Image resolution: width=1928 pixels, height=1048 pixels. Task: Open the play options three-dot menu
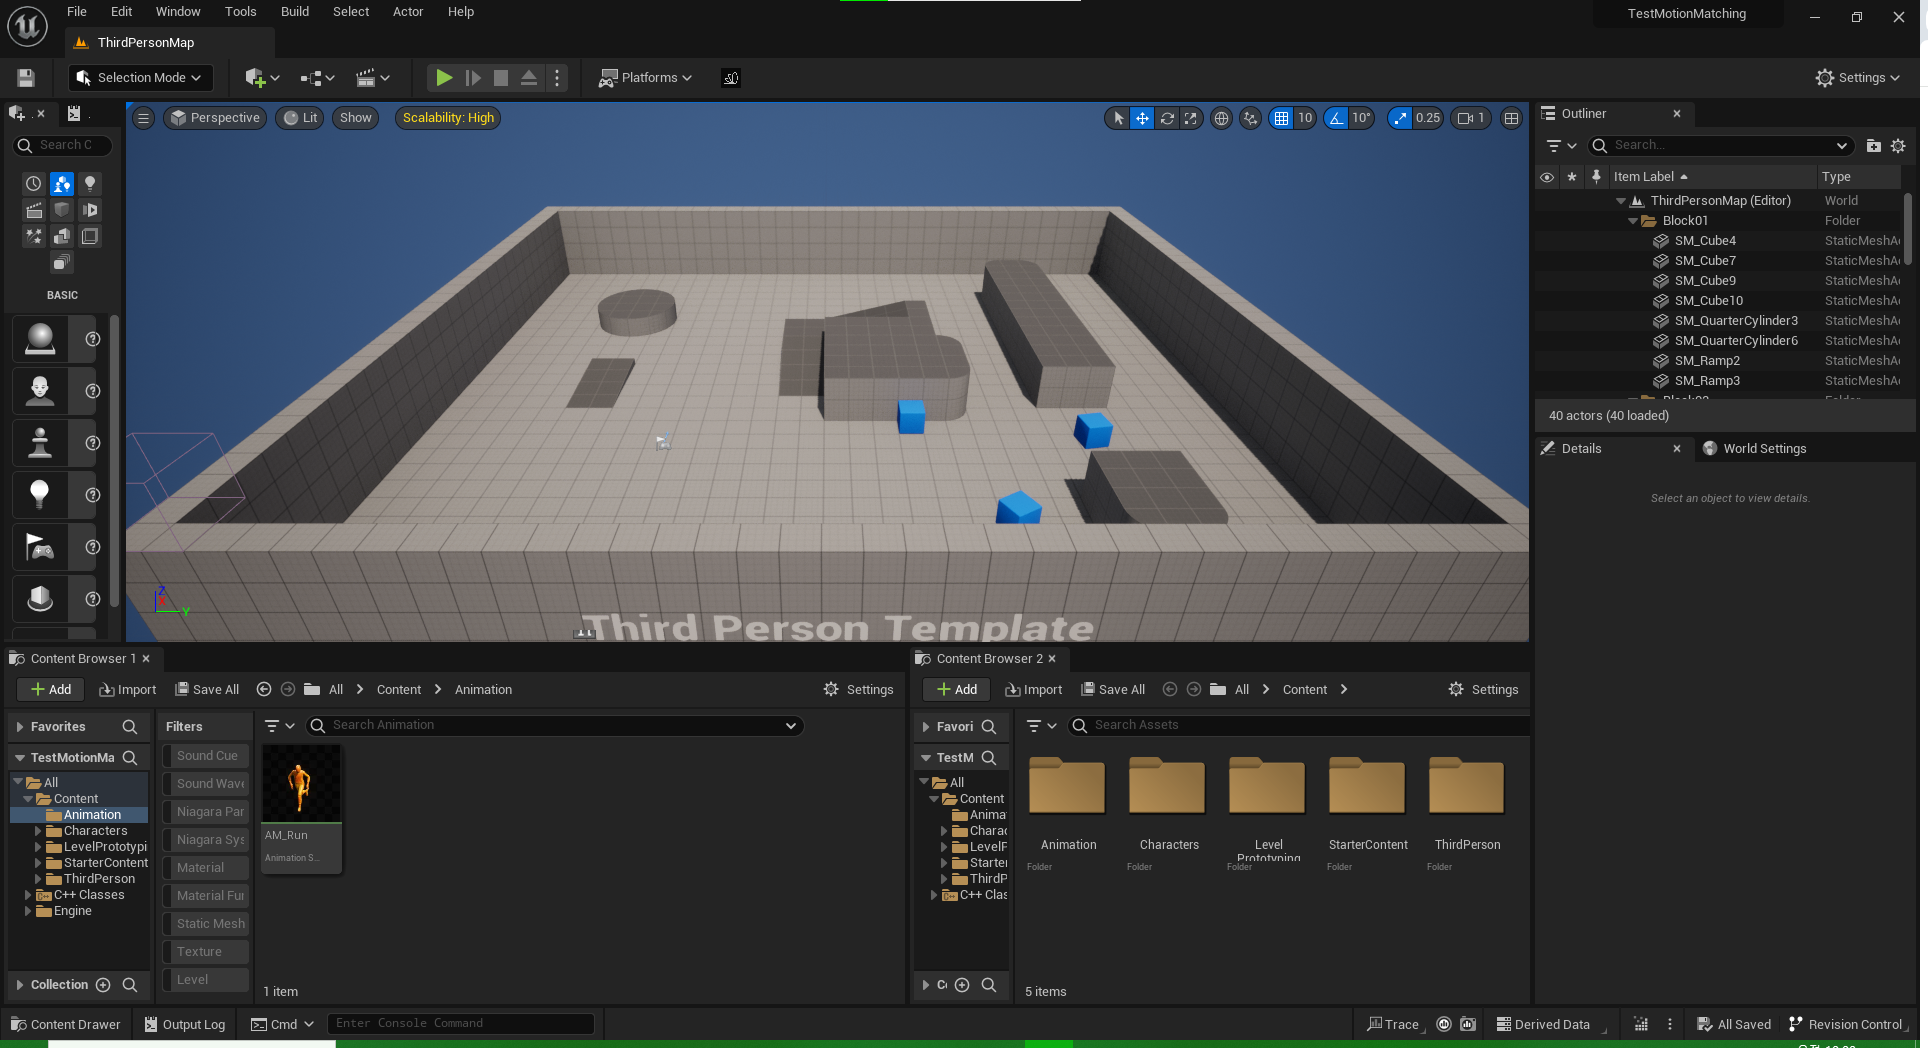(x=558, y=78)
